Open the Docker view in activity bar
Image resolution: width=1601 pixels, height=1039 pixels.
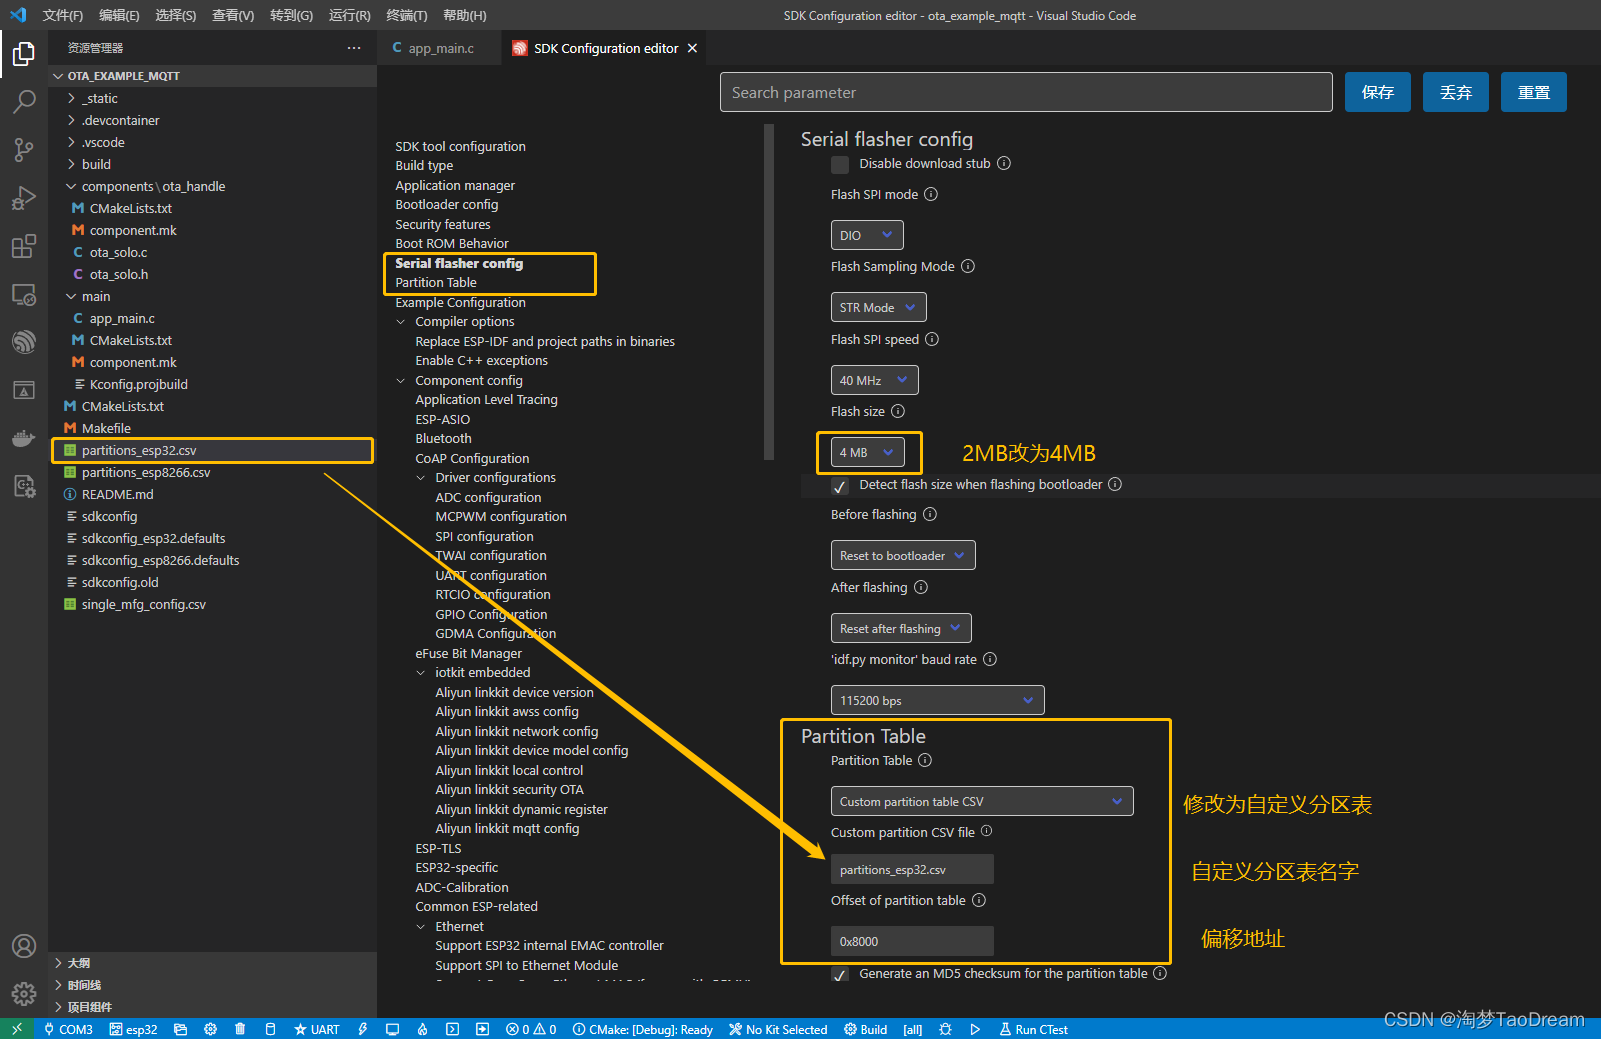(x=24, y=437)
